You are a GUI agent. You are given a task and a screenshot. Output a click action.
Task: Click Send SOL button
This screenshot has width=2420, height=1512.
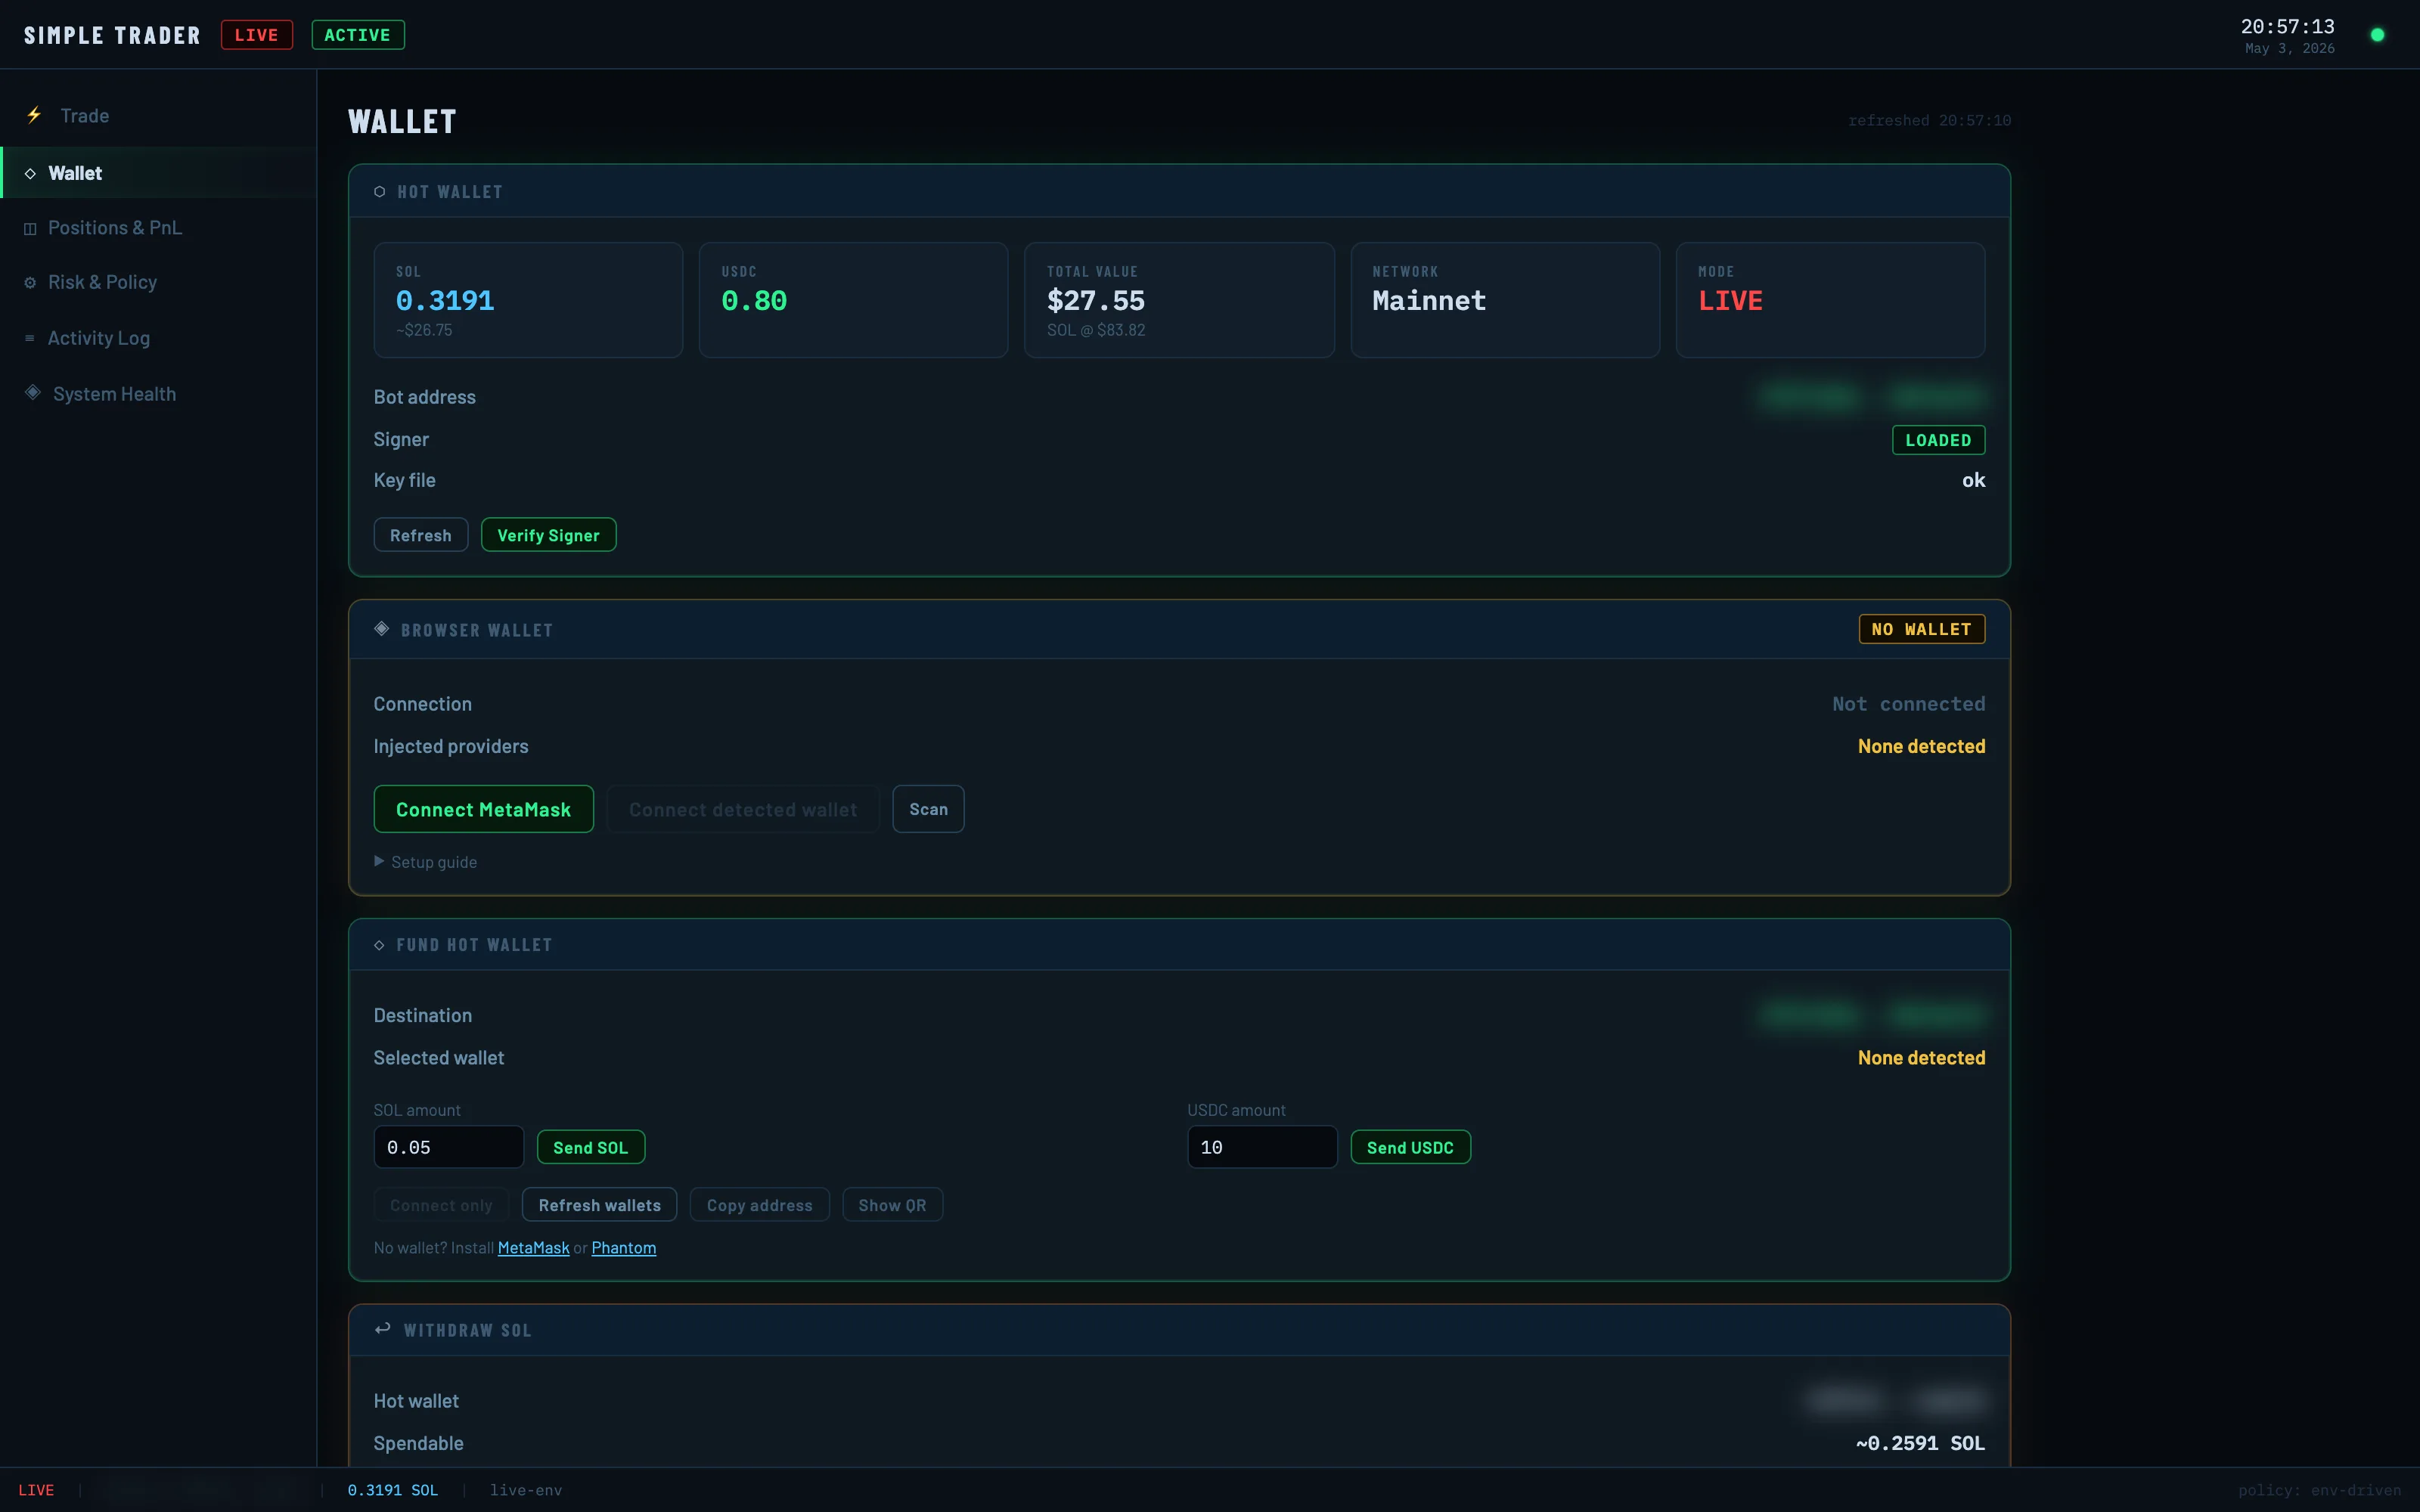click(591, 1148)
